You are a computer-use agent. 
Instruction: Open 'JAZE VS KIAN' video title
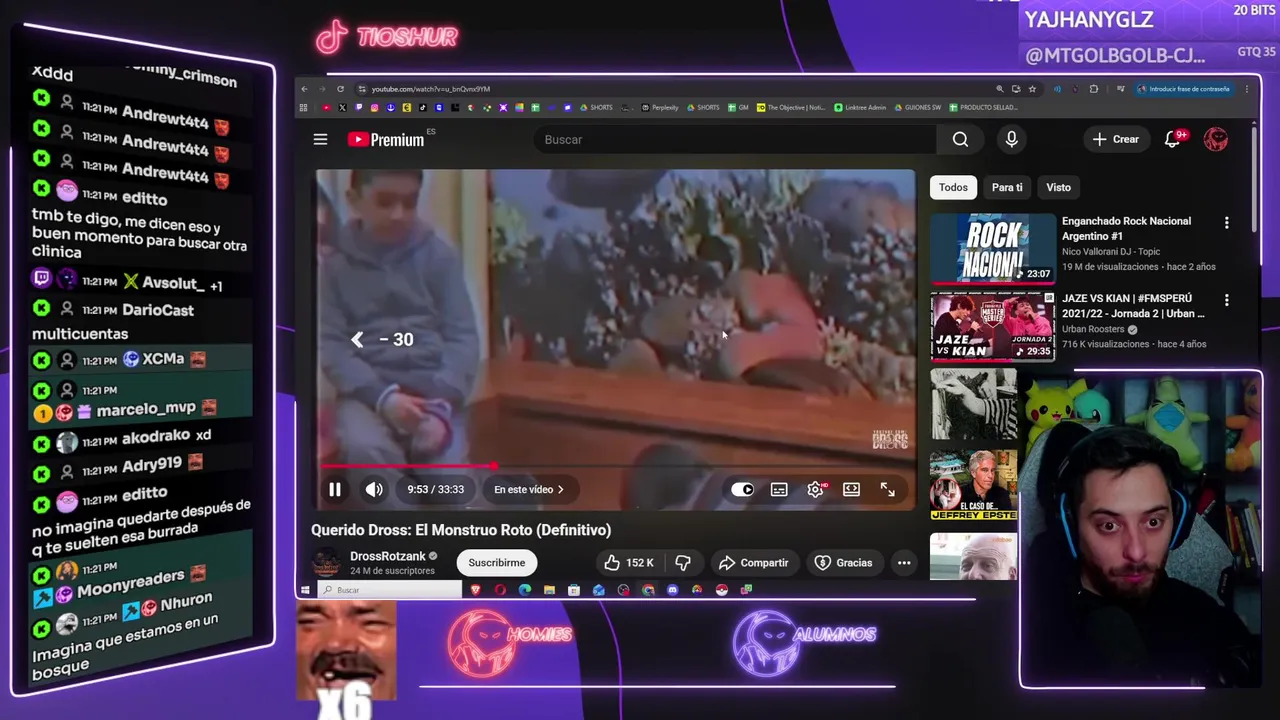click(x=1133, y=306)
